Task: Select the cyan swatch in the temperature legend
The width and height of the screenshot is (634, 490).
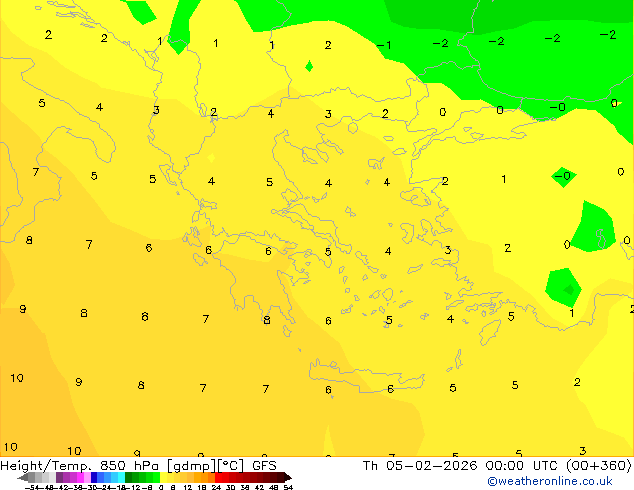Action: click(x=121, y=477)
